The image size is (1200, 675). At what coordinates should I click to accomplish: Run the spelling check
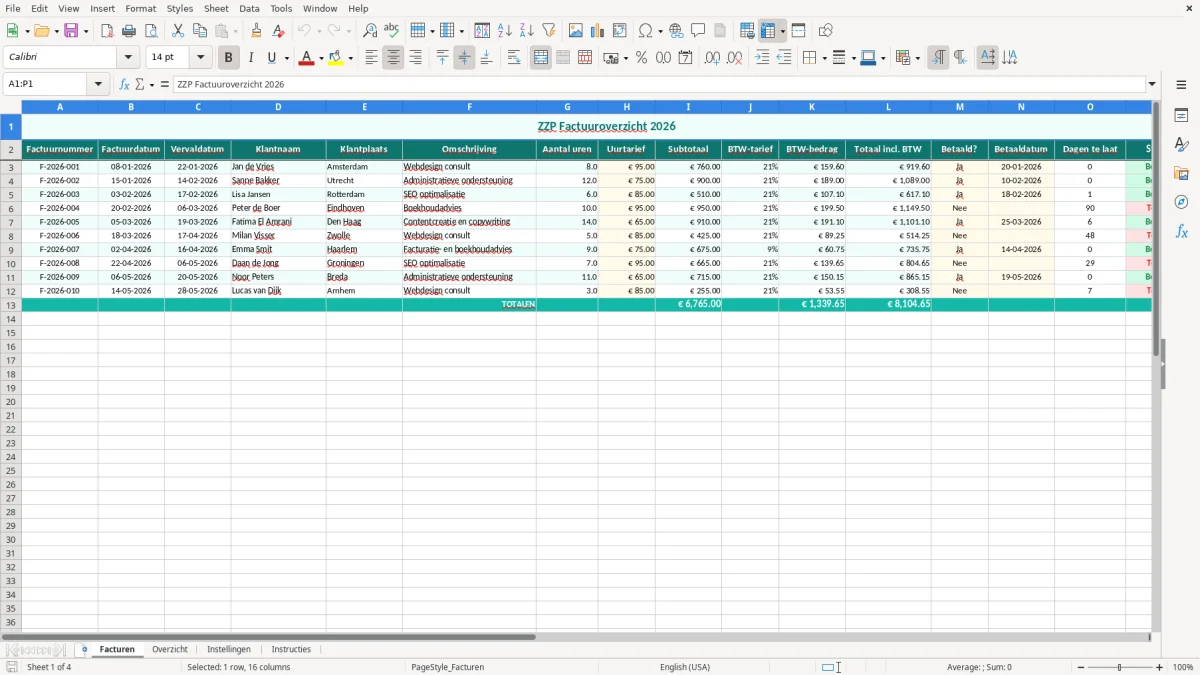point(392,31)
